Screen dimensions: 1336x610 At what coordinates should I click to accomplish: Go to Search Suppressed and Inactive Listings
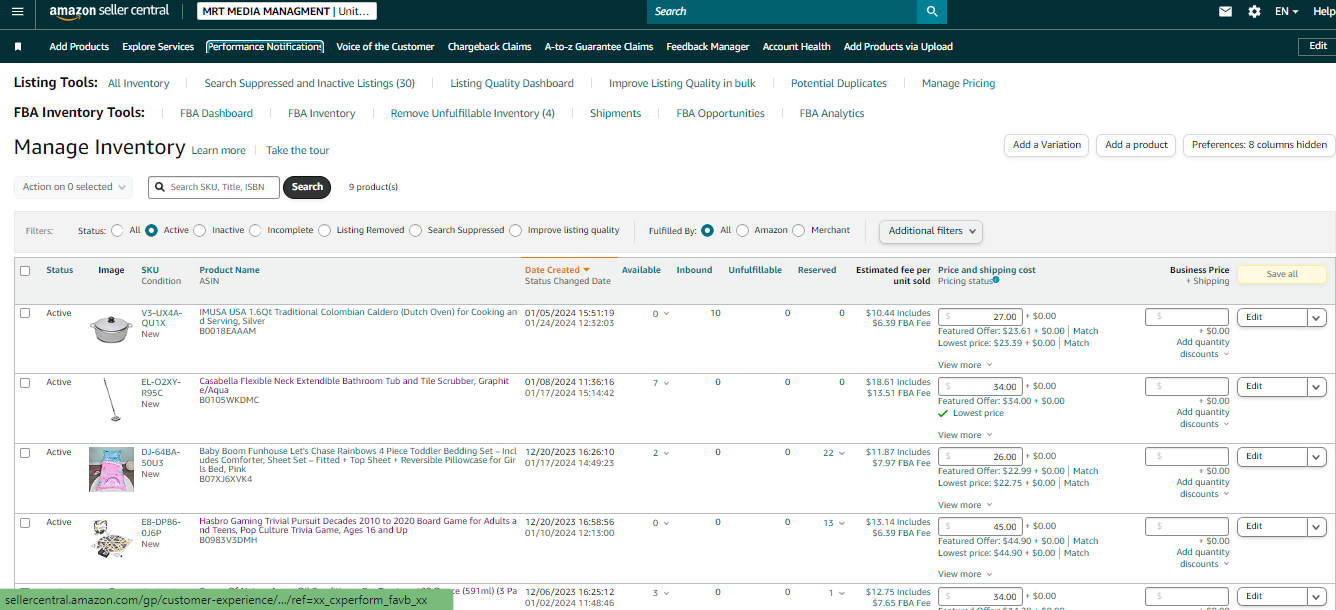tap(310, 83)
